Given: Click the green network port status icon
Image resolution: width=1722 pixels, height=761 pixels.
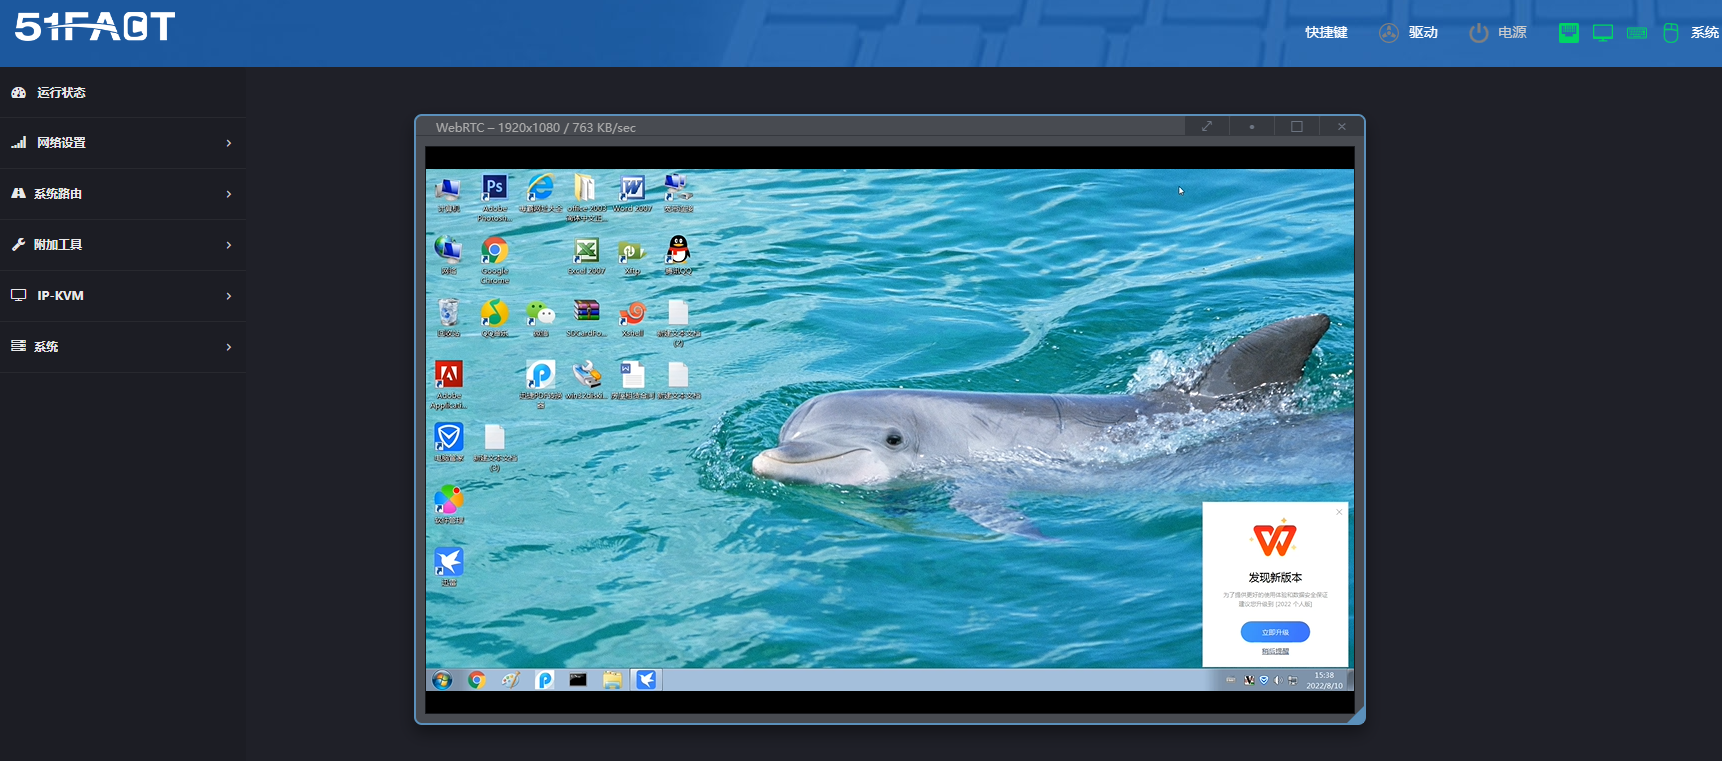Looking at the screenshot, I should (x=1569, y=33).
